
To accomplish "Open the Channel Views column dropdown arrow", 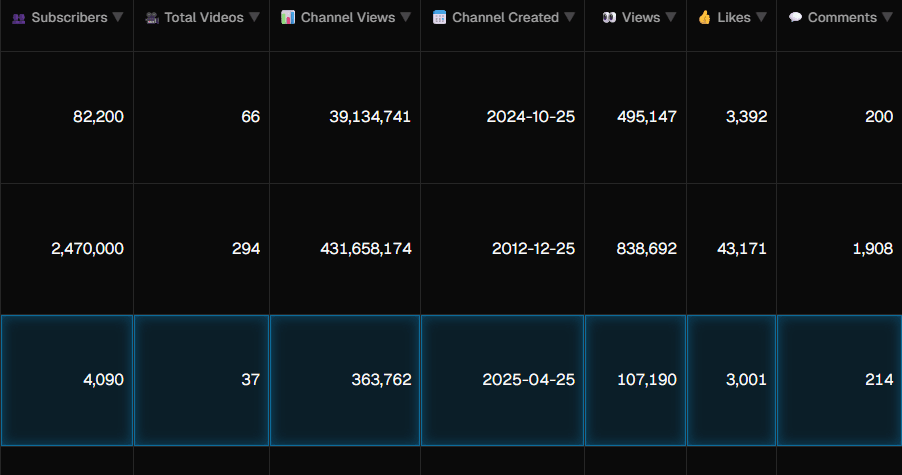I will coord(406,17).
